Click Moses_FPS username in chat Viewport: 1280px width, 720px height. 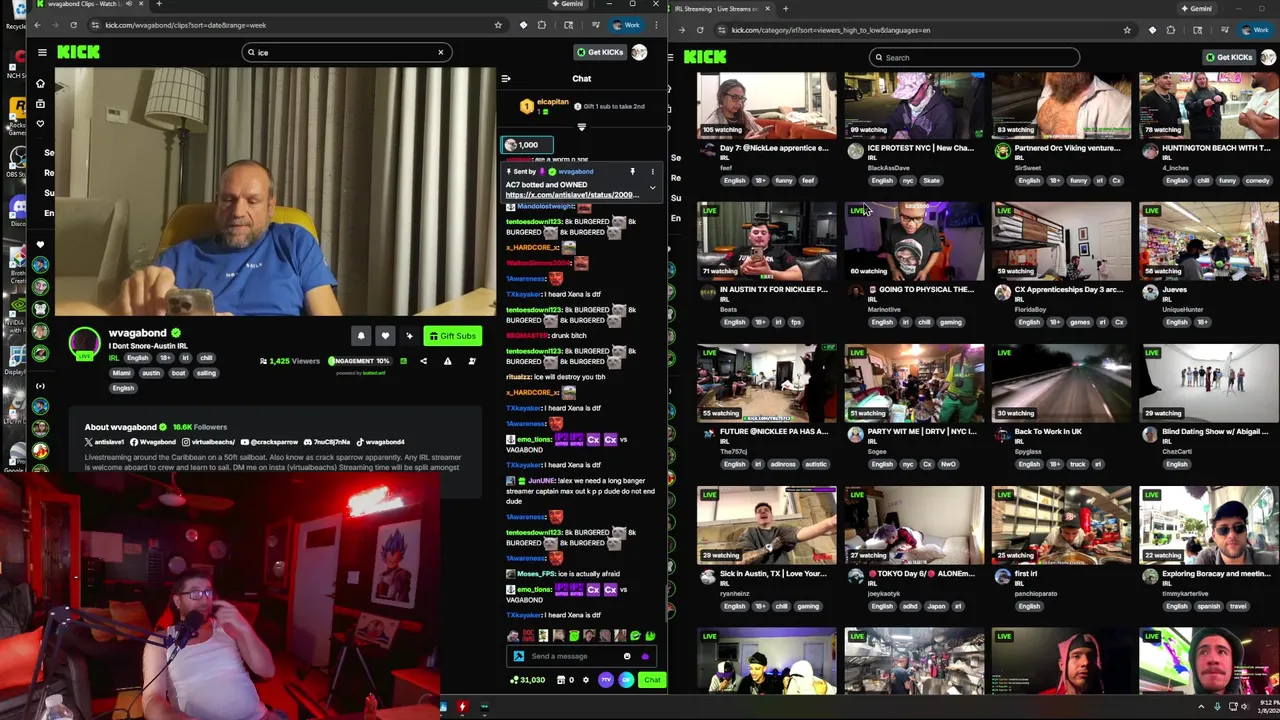pos(536,574)
